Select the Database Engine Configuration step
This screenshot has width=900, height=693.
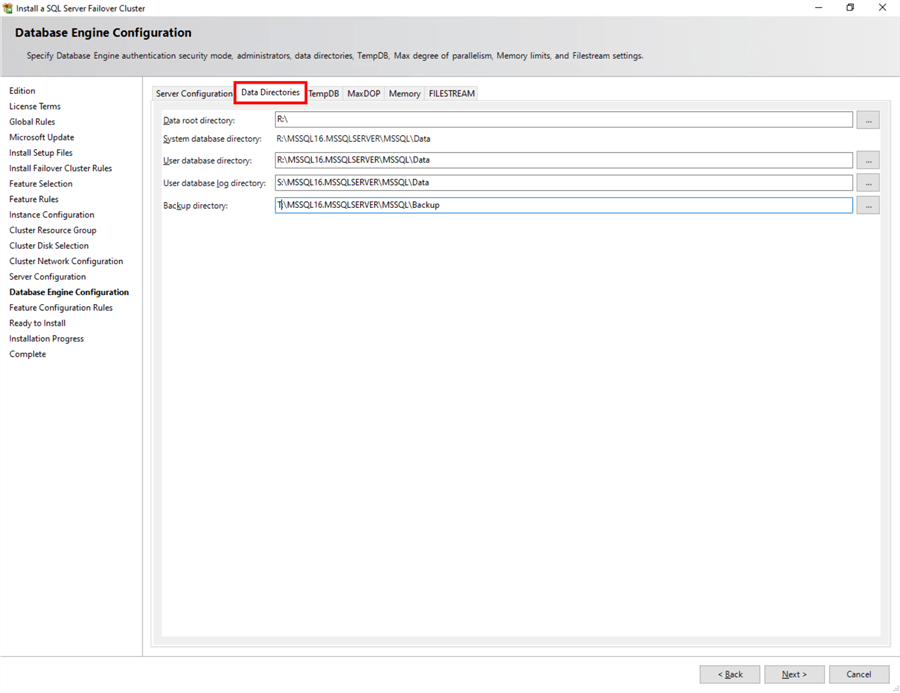point(69,292)
